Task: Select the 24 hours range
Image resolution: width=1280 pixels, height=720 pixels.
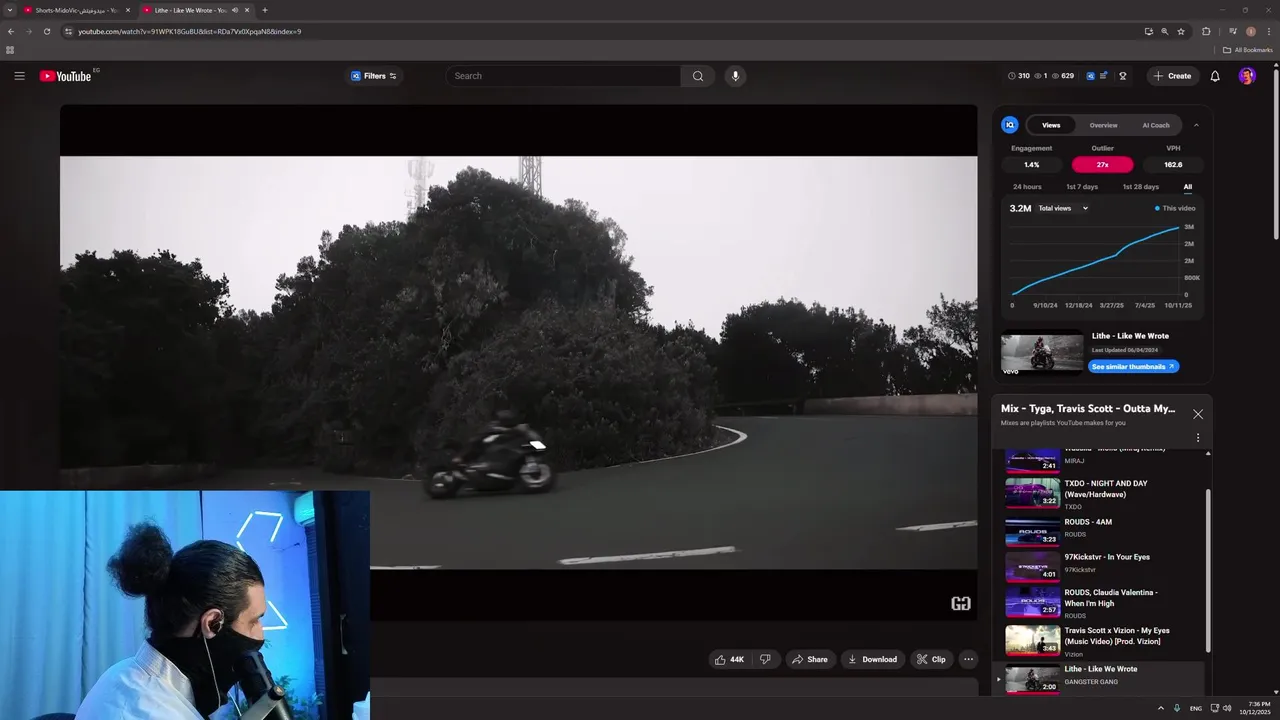Action: point(1027,187)
